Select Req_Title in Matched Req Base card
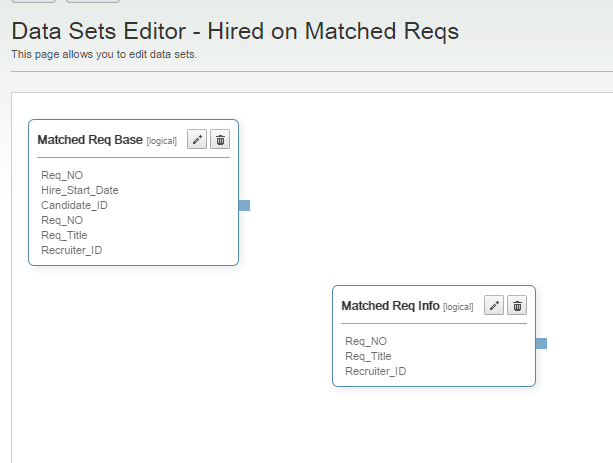 pyautogui.click(x=64, y=235)
